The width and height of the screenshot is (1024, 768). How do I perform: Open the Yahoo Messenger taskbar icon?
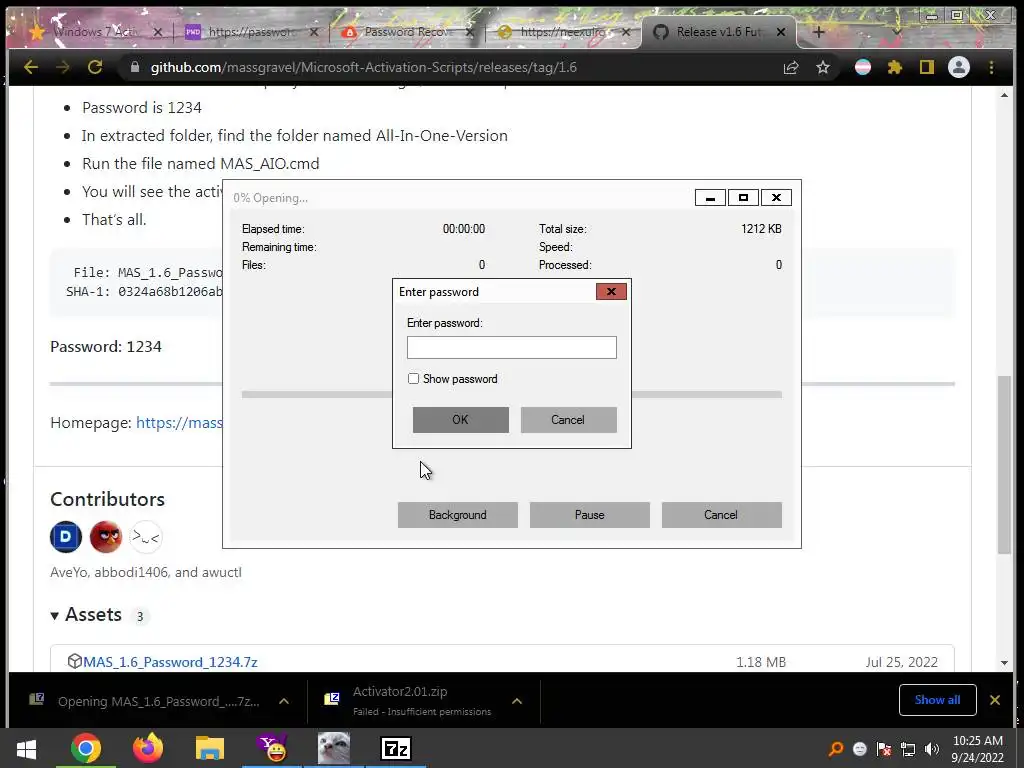tap(272, 748)
